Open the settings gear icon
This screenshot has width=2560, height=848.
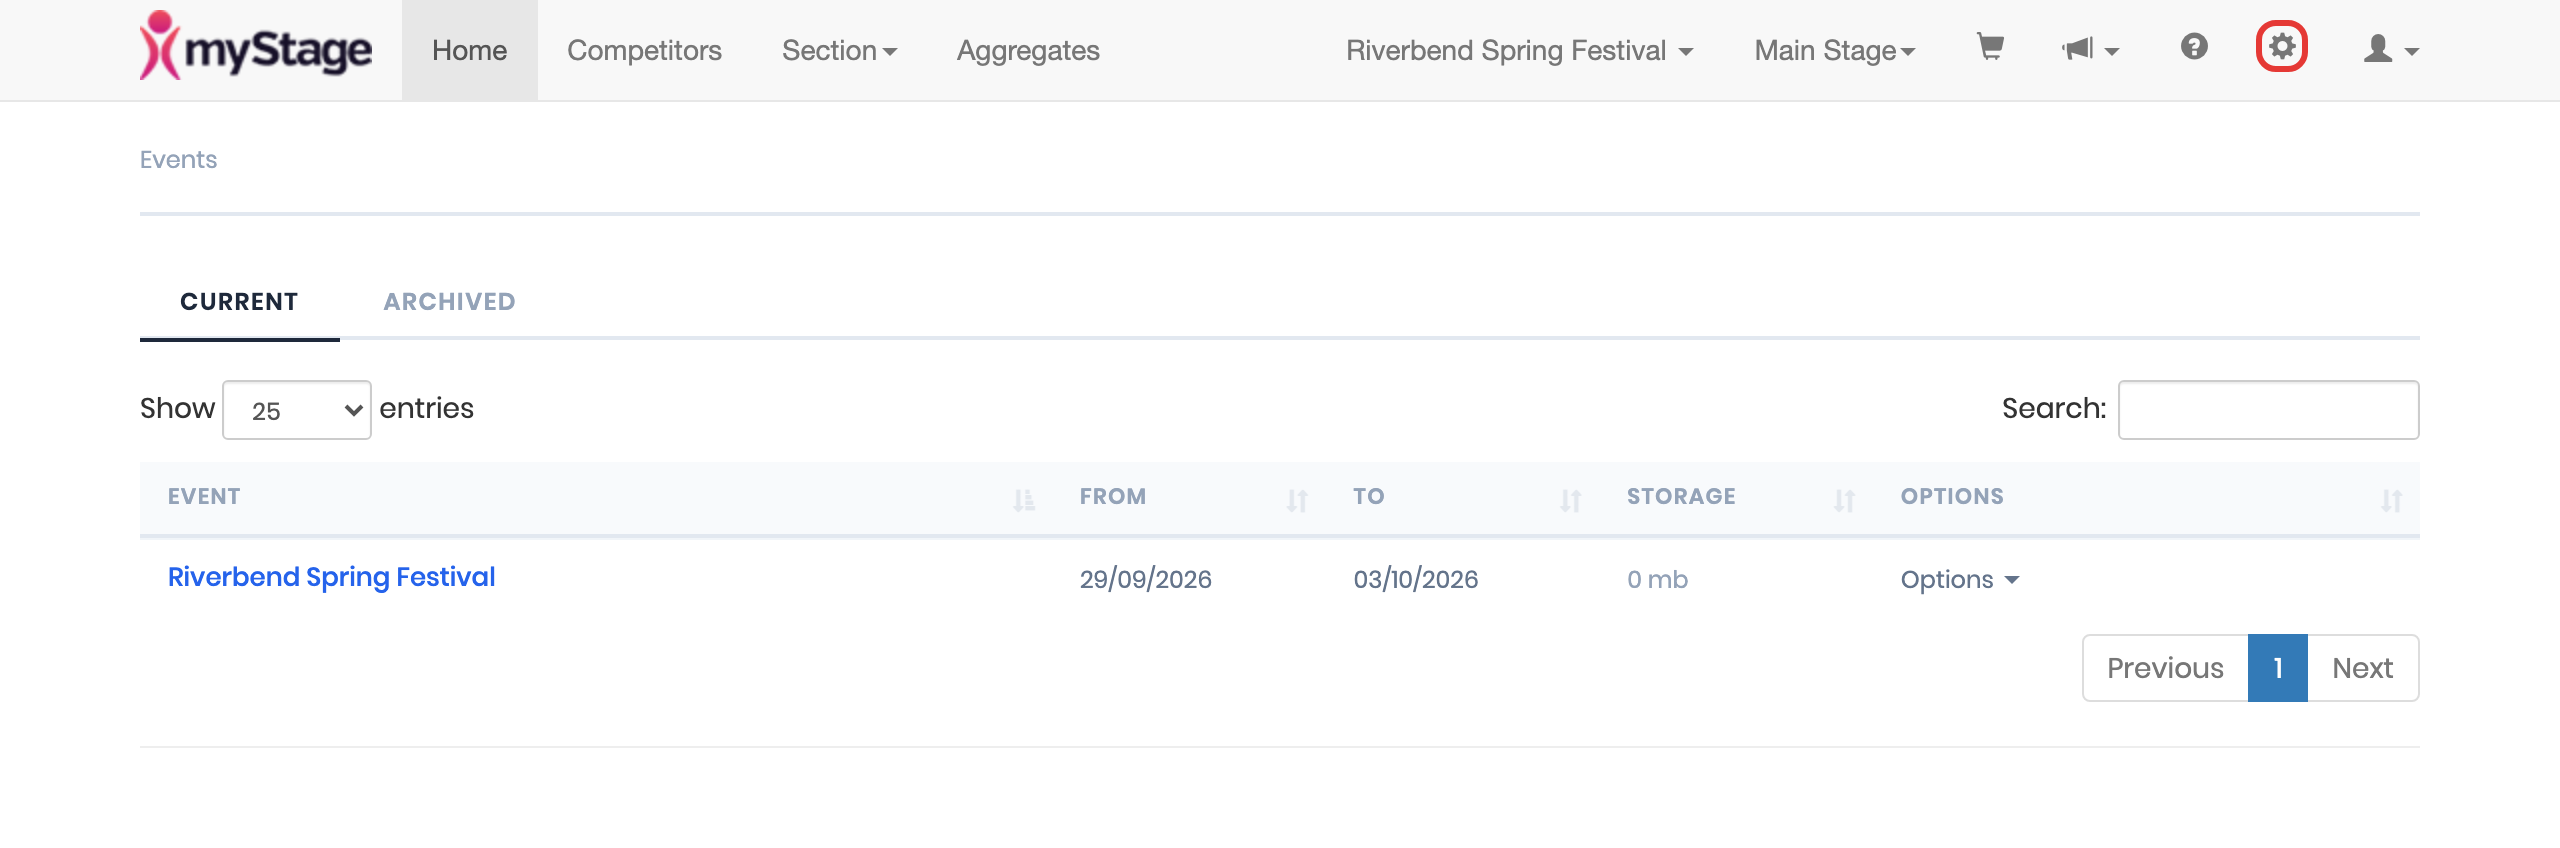pyautogui.click(x=2282, y=47)
